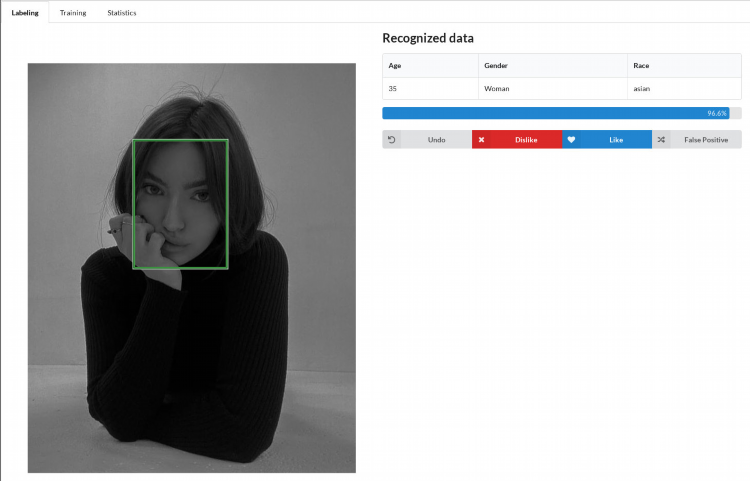Click the shuffle icon beside False Positive
The width and height of the screenshot is (750, 481).
(661, 140)
